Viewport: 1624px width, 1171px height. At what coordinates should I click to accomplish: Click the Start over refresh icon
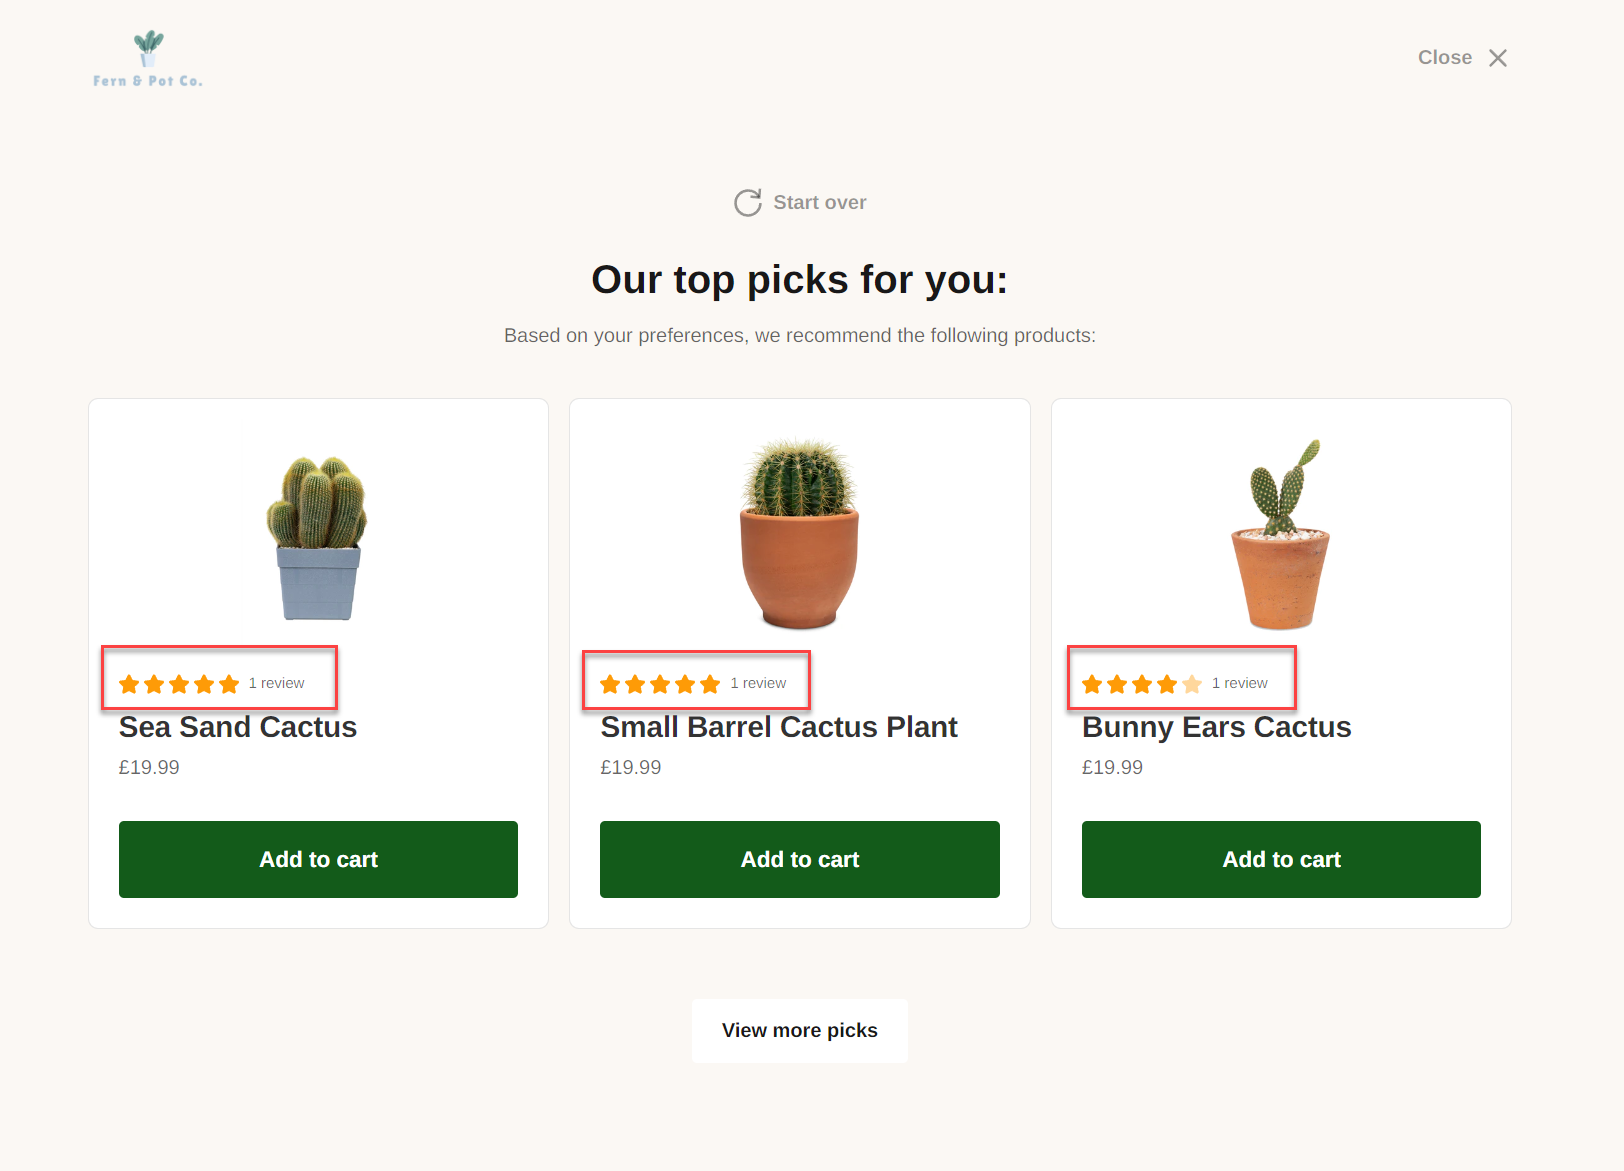point(747,203)
